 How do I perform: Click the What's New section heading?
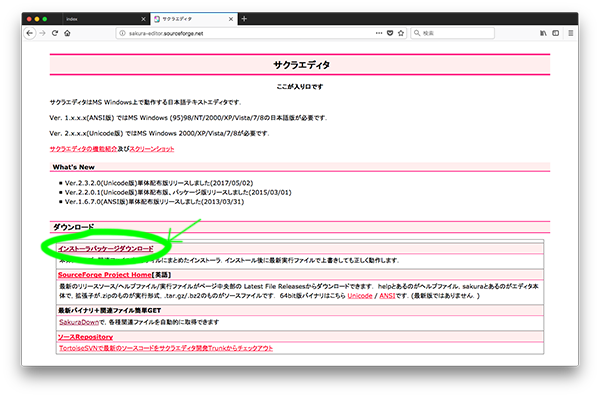point(73,167)
